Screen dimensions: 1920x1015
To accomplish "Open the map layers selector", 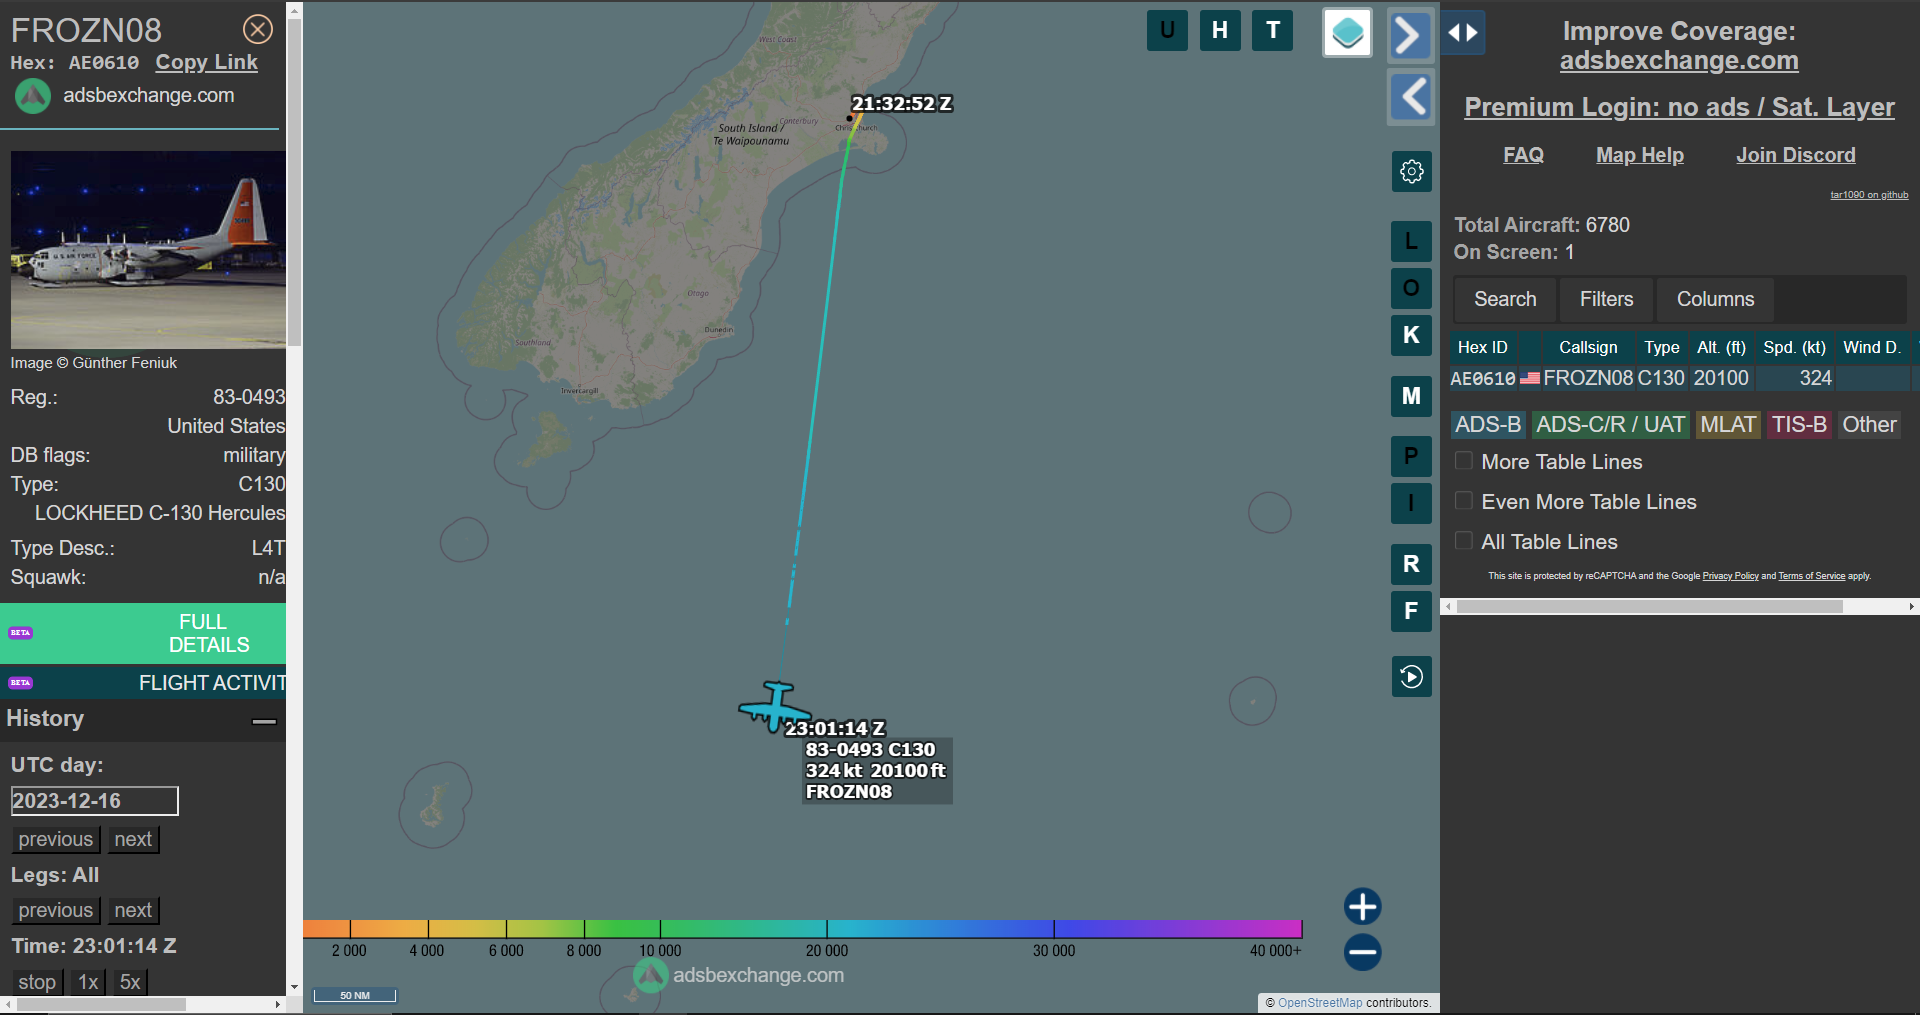I will [x=1347, y=33].
